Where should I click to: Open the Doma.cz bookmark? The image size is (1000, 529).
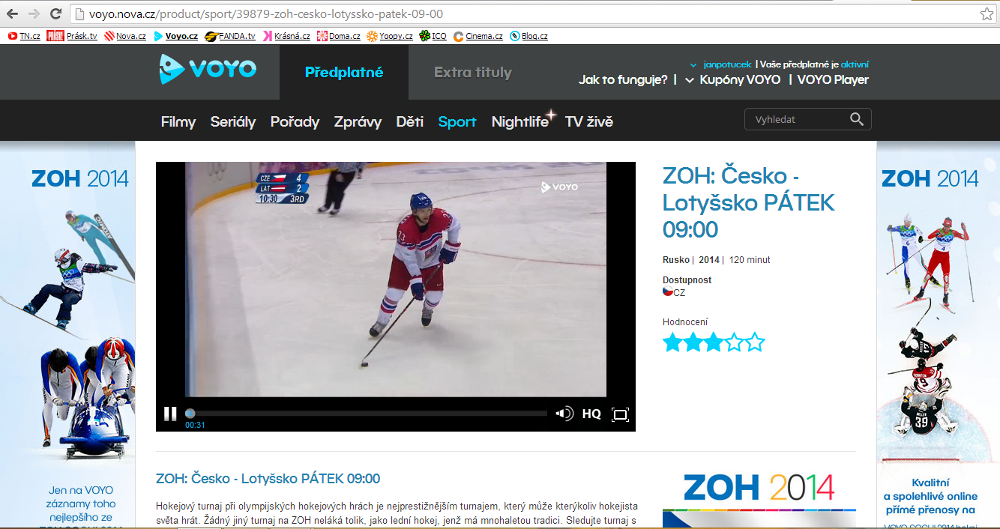(339, 36)
